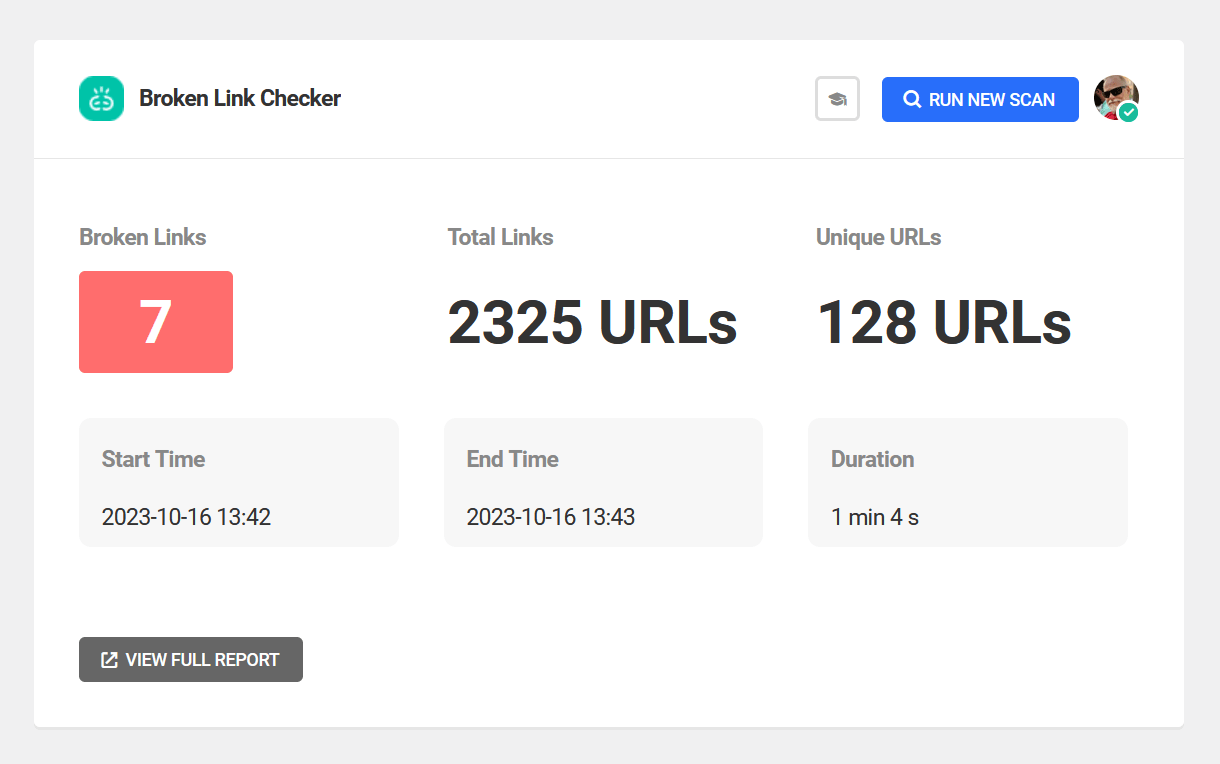
Task: Select the start time 2023-10-16 13:42
Action: (x=186, y=517)
